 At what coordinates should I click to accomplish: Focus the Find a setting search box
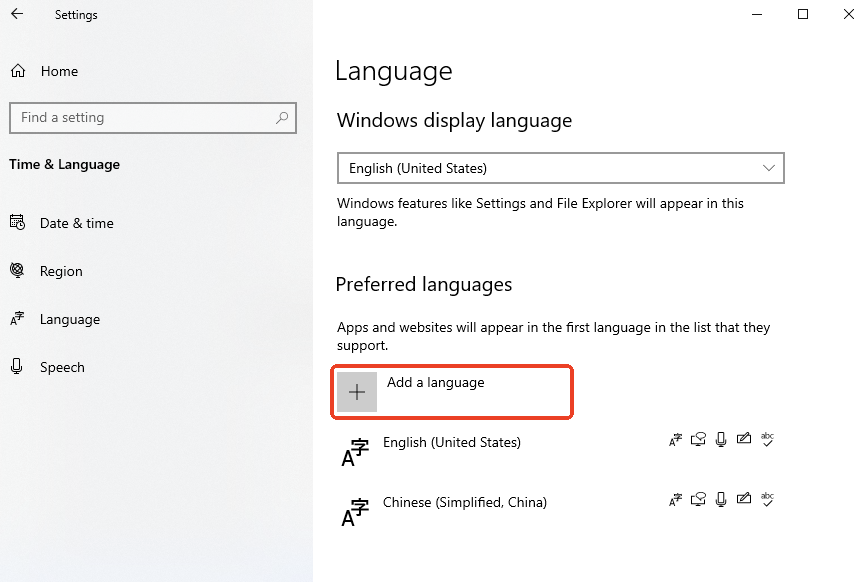pyautogui.click(x=153, y=118)
